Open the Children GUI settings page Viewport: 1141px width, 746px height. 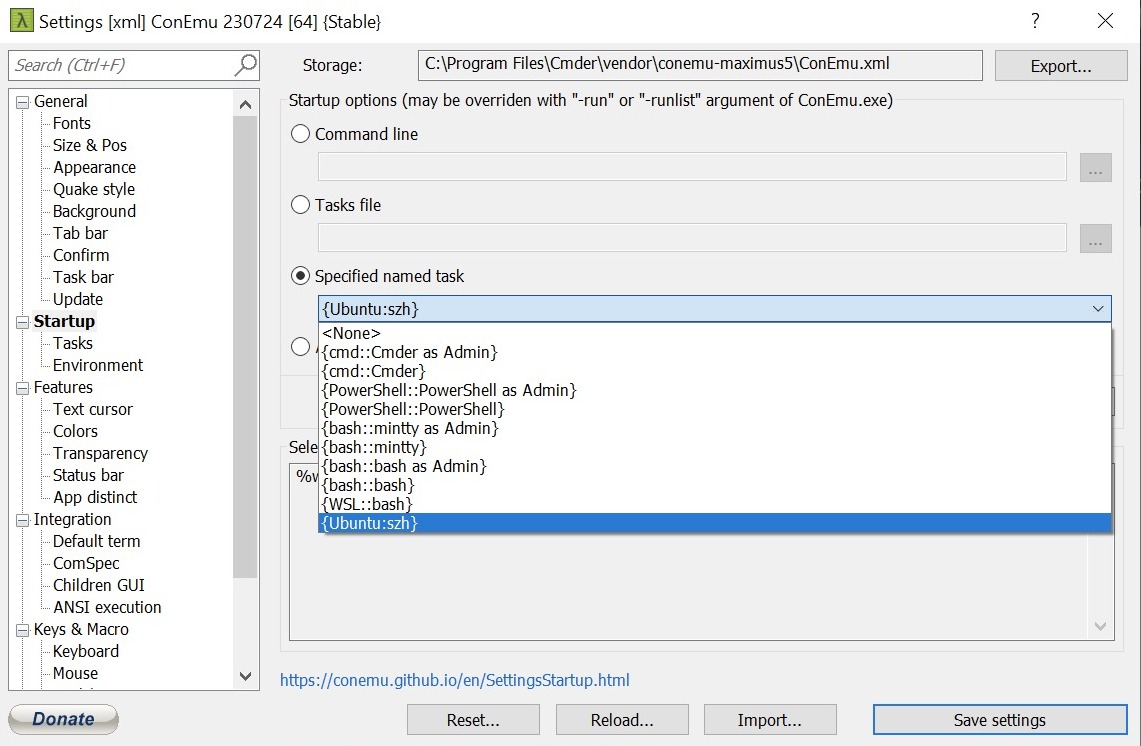coord(98,585)
